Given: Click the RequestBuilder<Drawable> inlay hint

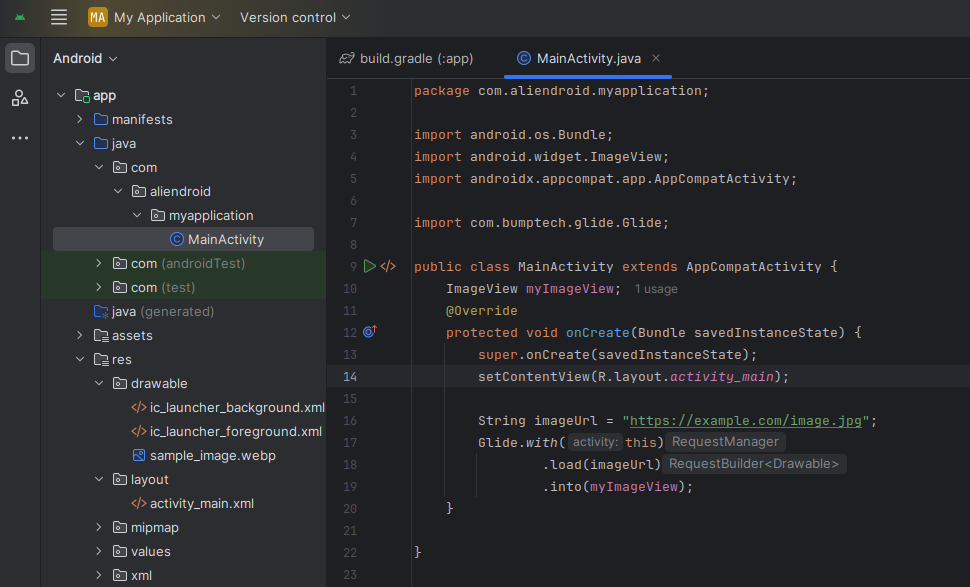Looking at the screenshot, I should click(x=753, y=464).
